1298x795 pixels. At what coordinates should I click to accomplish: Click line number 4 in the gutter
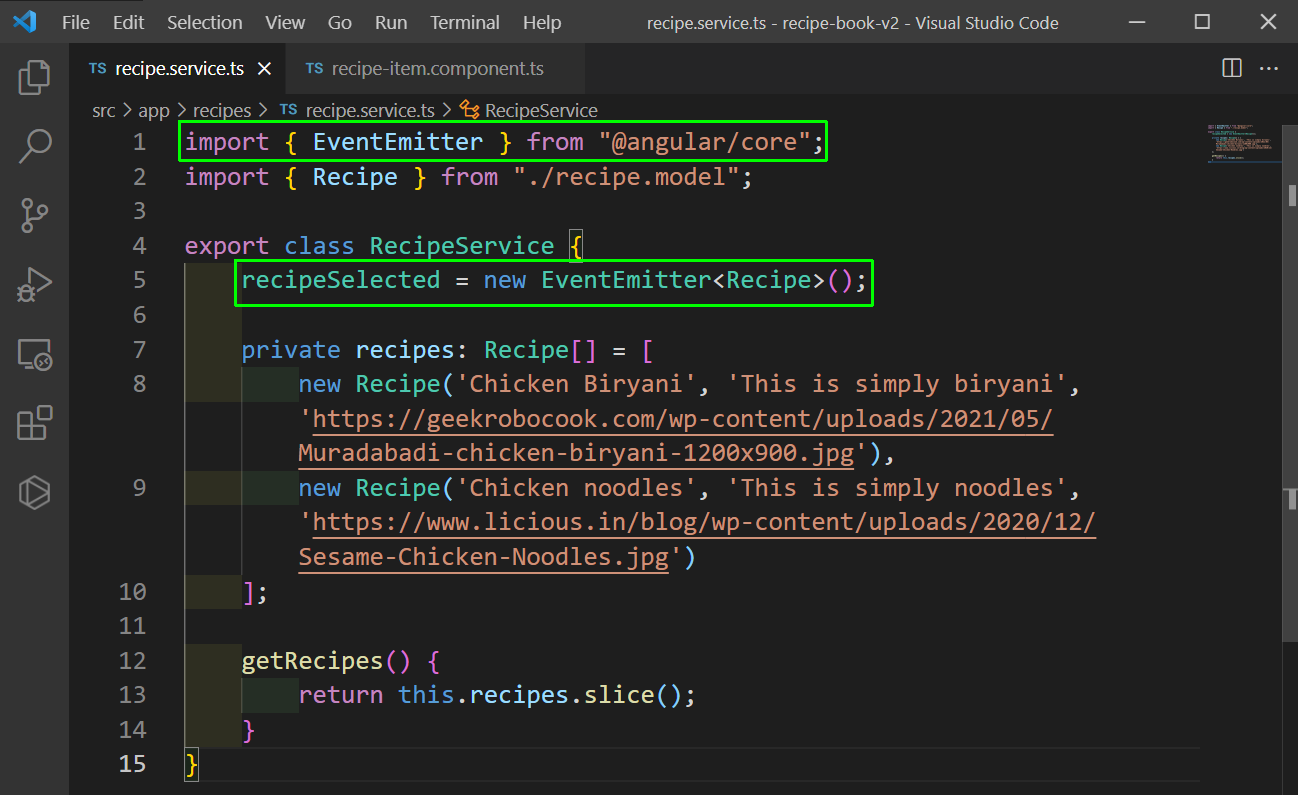pos(138,246)
